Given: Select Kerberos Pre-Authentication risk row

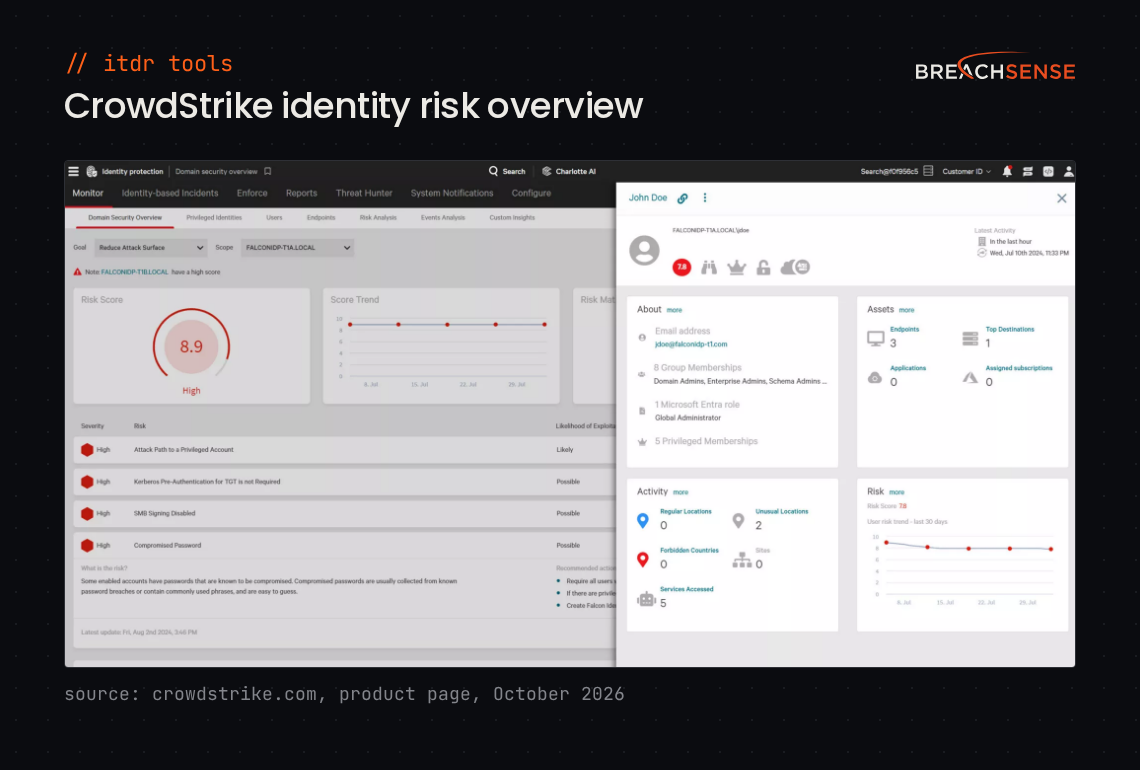Looking at the screenshot, I should coord(345,482).
